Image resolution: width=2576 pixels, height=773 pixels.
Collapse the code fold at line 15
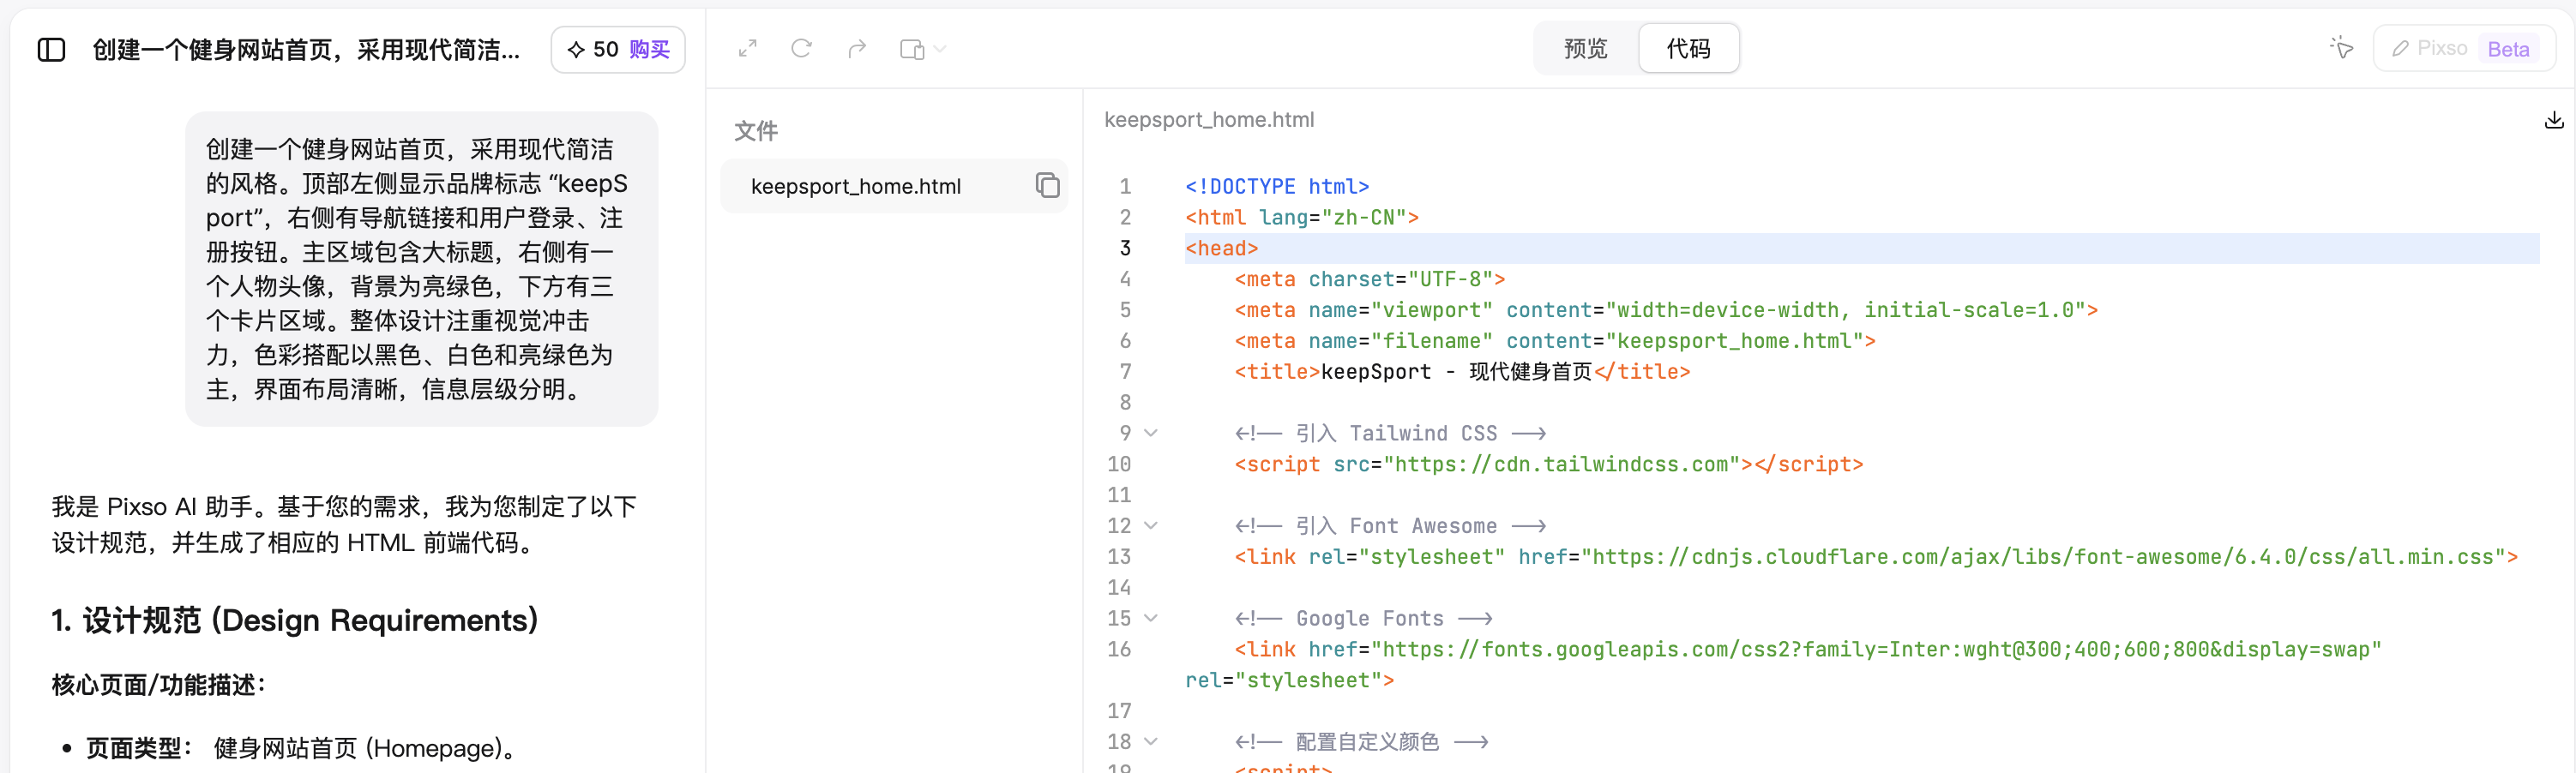[x=1151, y=618]
